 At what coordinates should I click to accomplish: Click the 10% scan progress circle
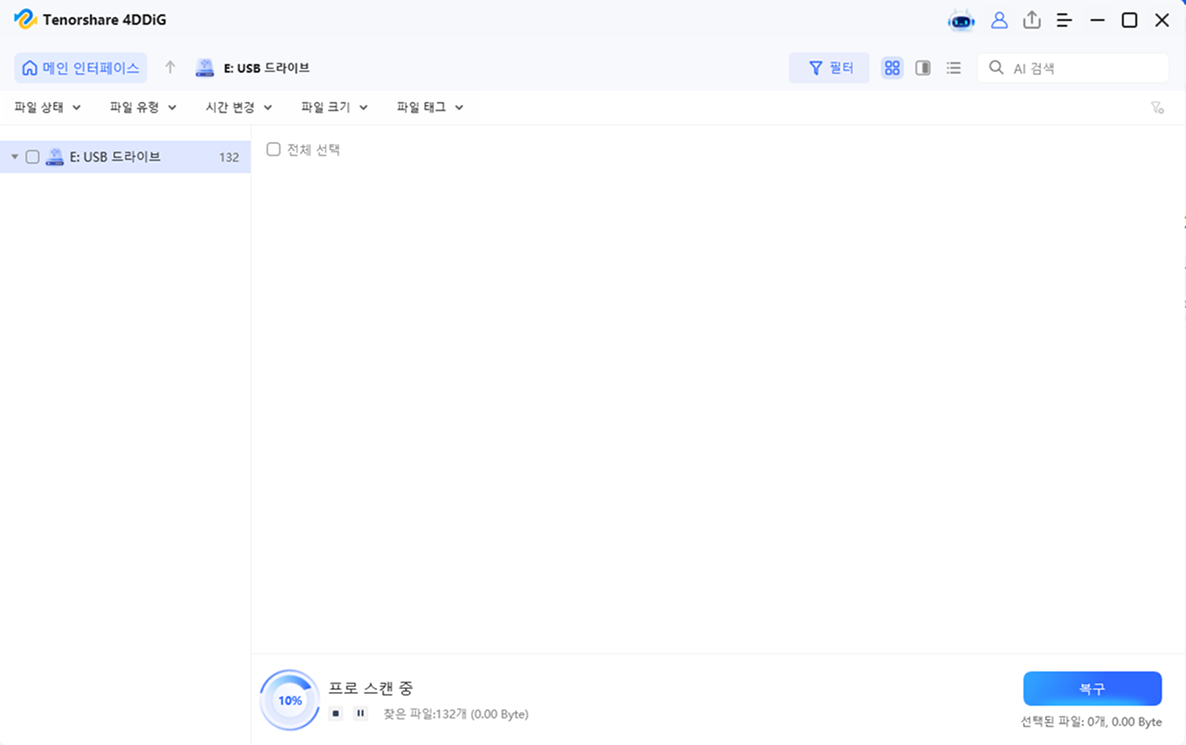290,700
